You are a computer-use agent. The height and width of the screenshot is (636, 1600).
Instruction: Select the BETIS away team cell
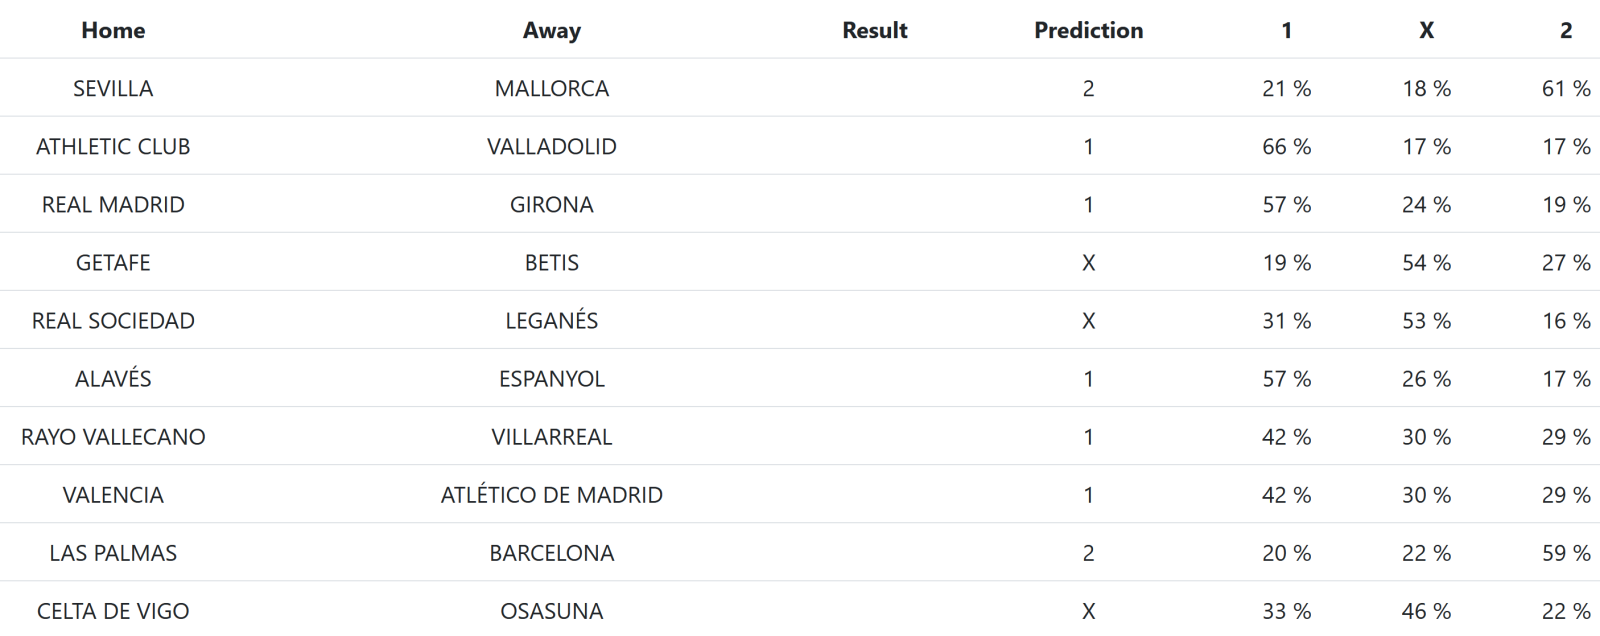point(551,262)
